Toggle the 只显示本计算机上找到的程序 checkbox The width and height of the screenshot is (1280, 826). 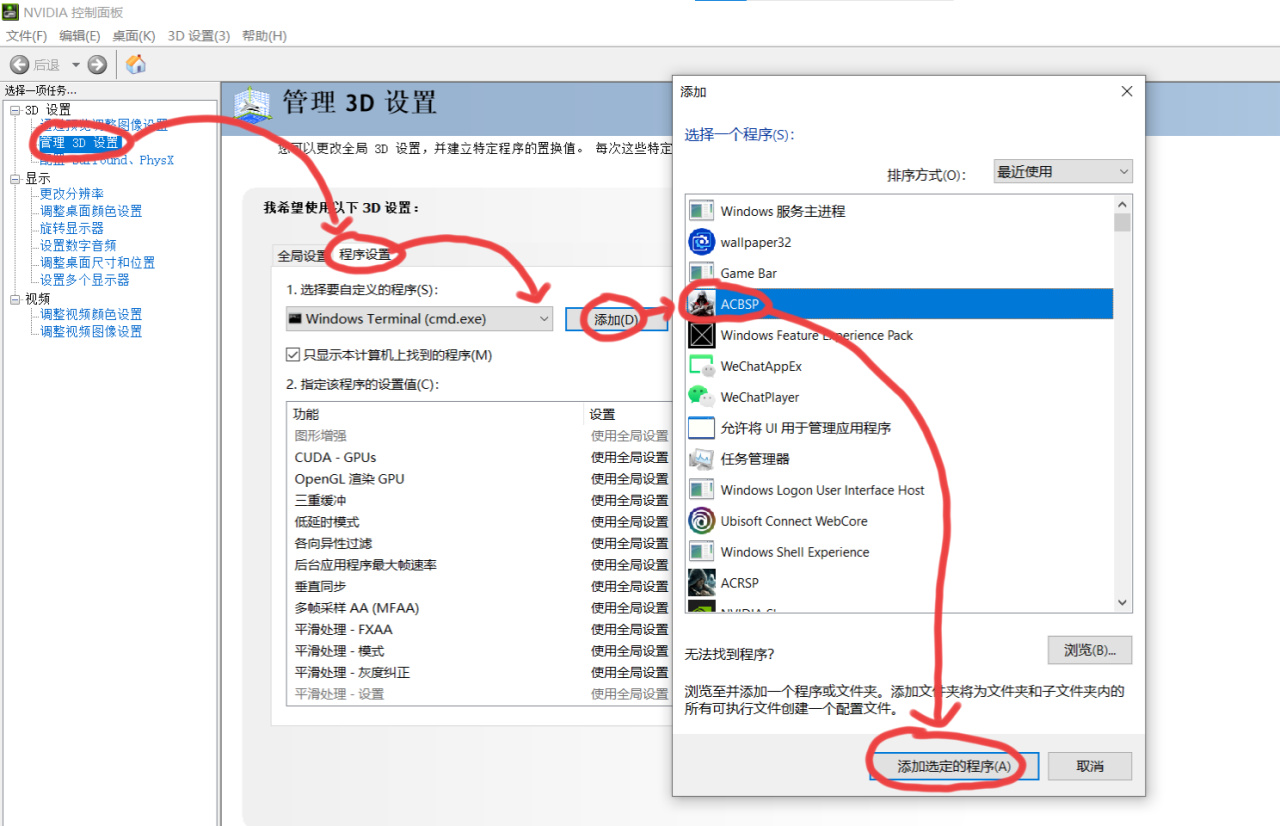(293, 355)
